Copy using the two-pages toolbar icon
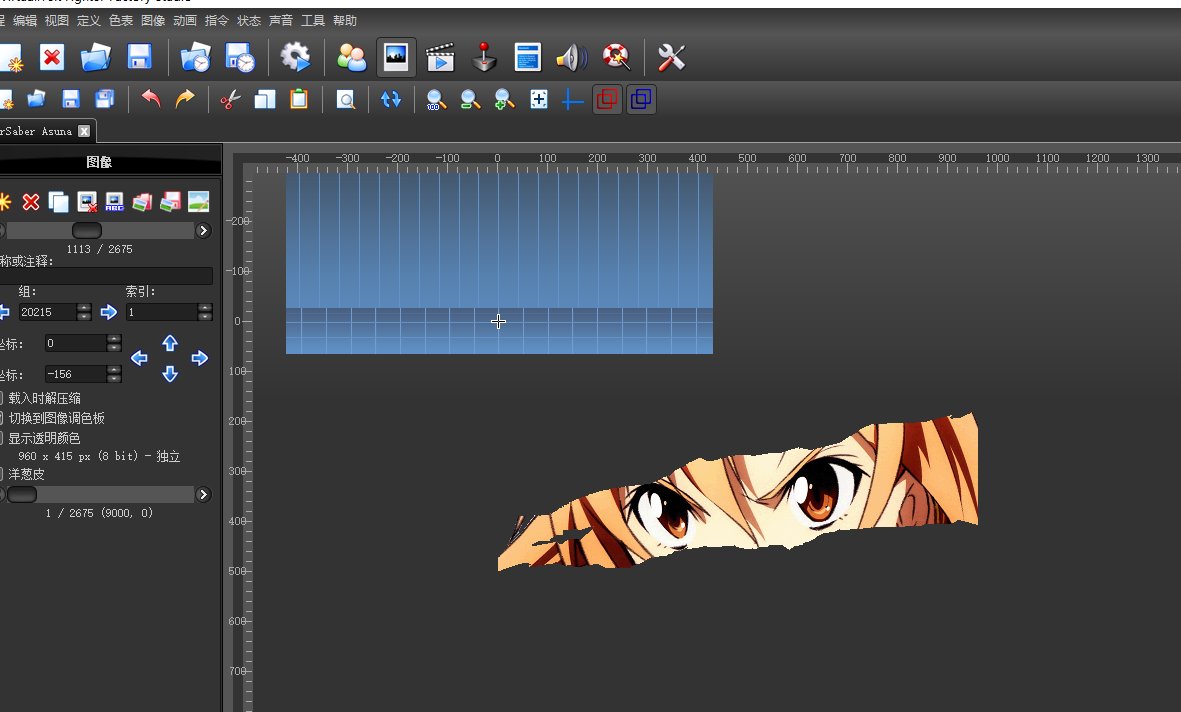Screen dimensions: 1181x712 [x=265, y=99]
